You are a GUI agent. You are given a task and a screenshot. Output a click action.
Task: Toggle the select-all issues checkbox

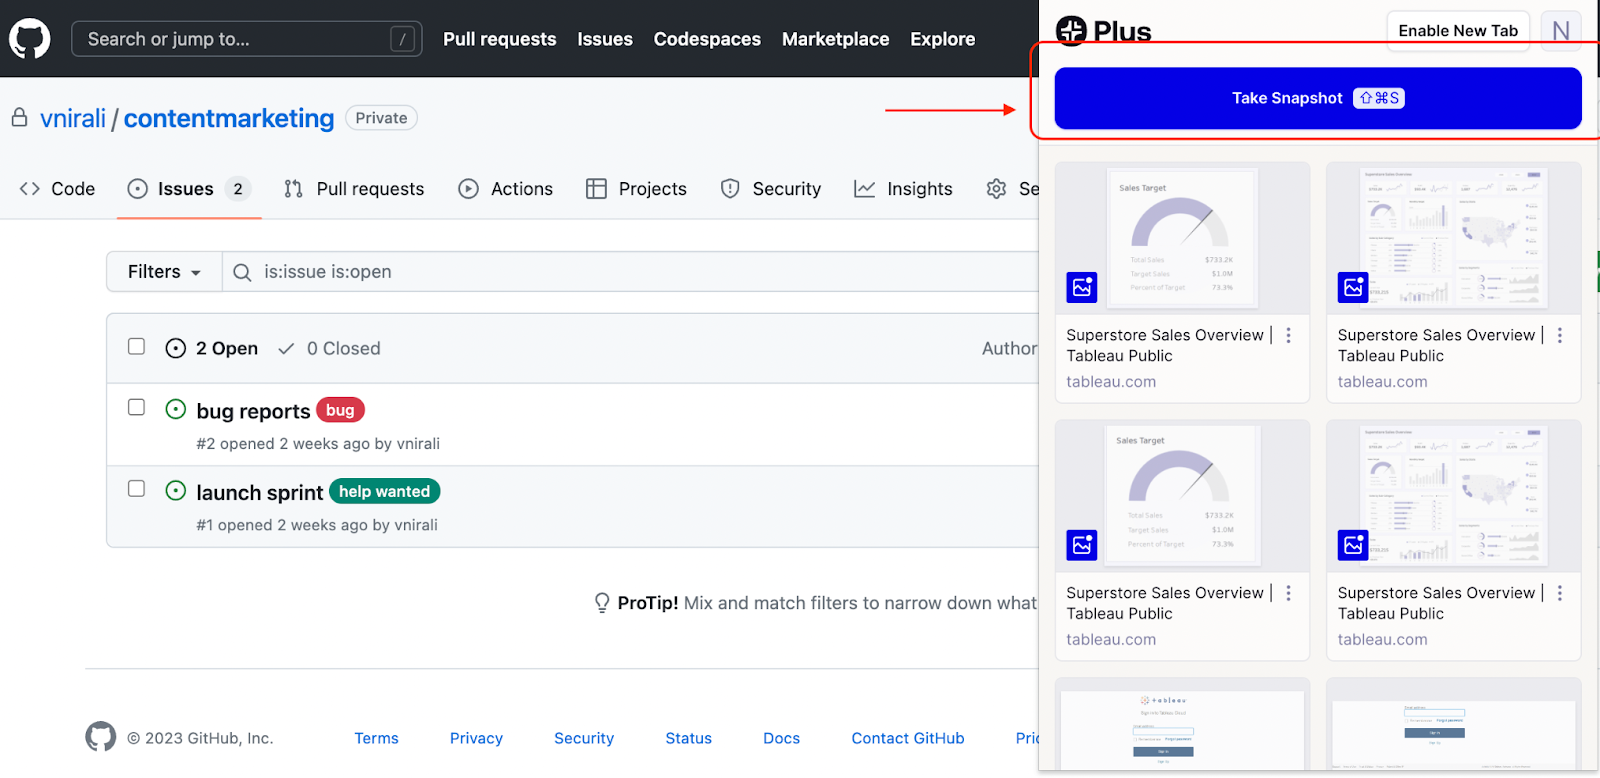point(137,346)
